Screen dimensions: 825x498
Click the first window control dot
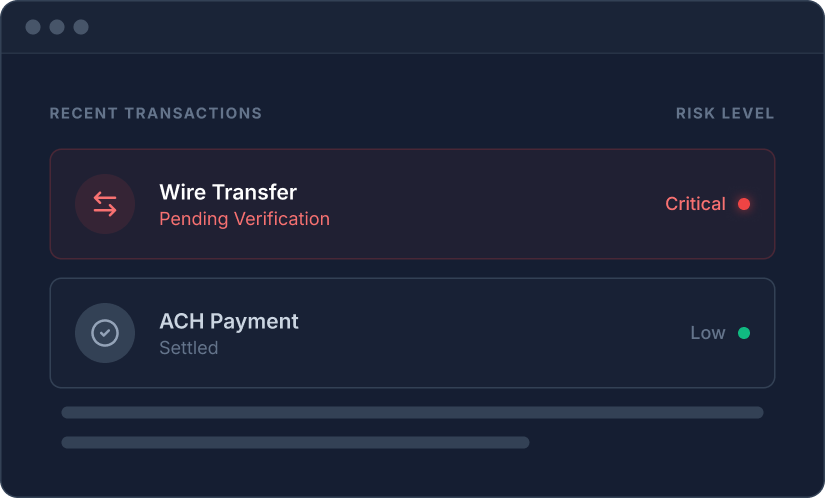pos(33,27)
